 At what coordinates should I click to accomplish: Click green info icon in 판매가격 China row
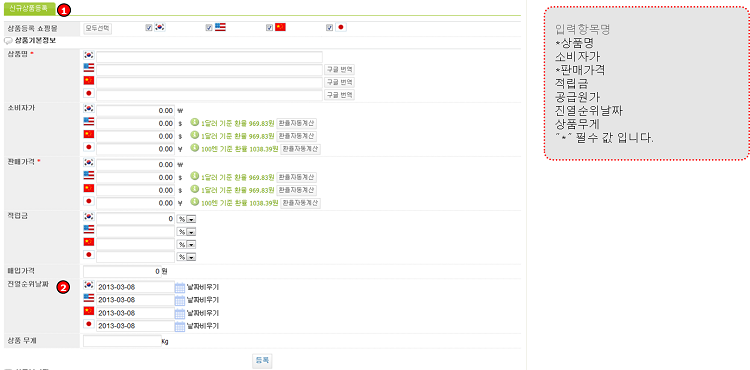coord(194,189)
